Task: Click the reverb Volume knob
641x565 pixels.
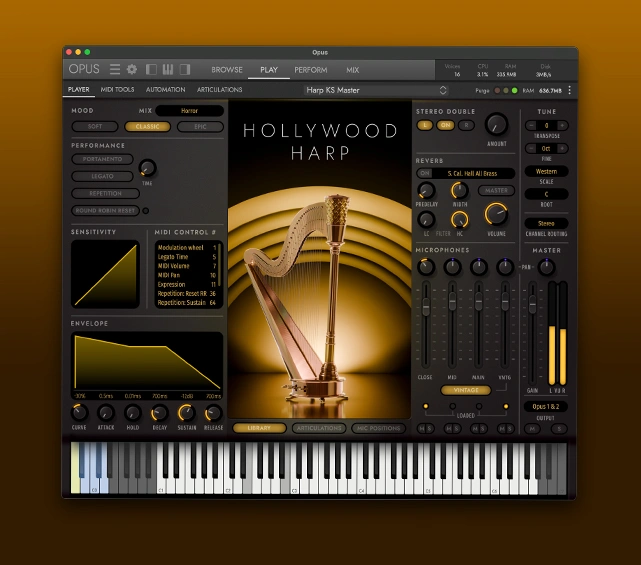Action: 496,214
